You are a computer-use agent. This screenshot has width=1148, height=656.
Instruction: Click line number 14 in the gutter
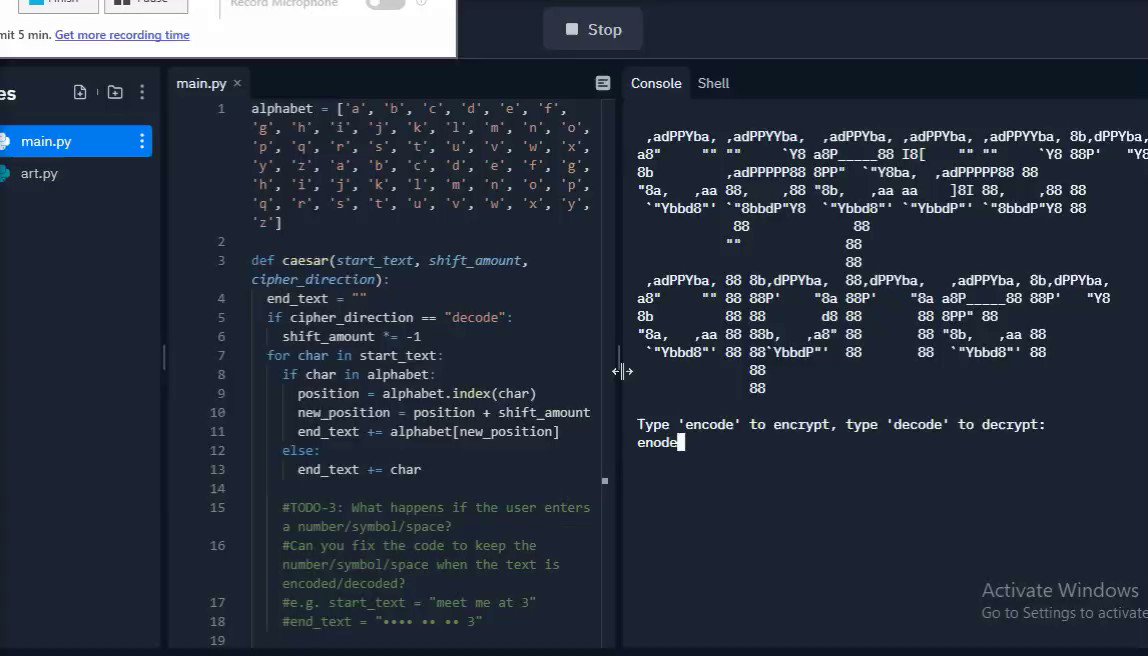pos(217,489)
